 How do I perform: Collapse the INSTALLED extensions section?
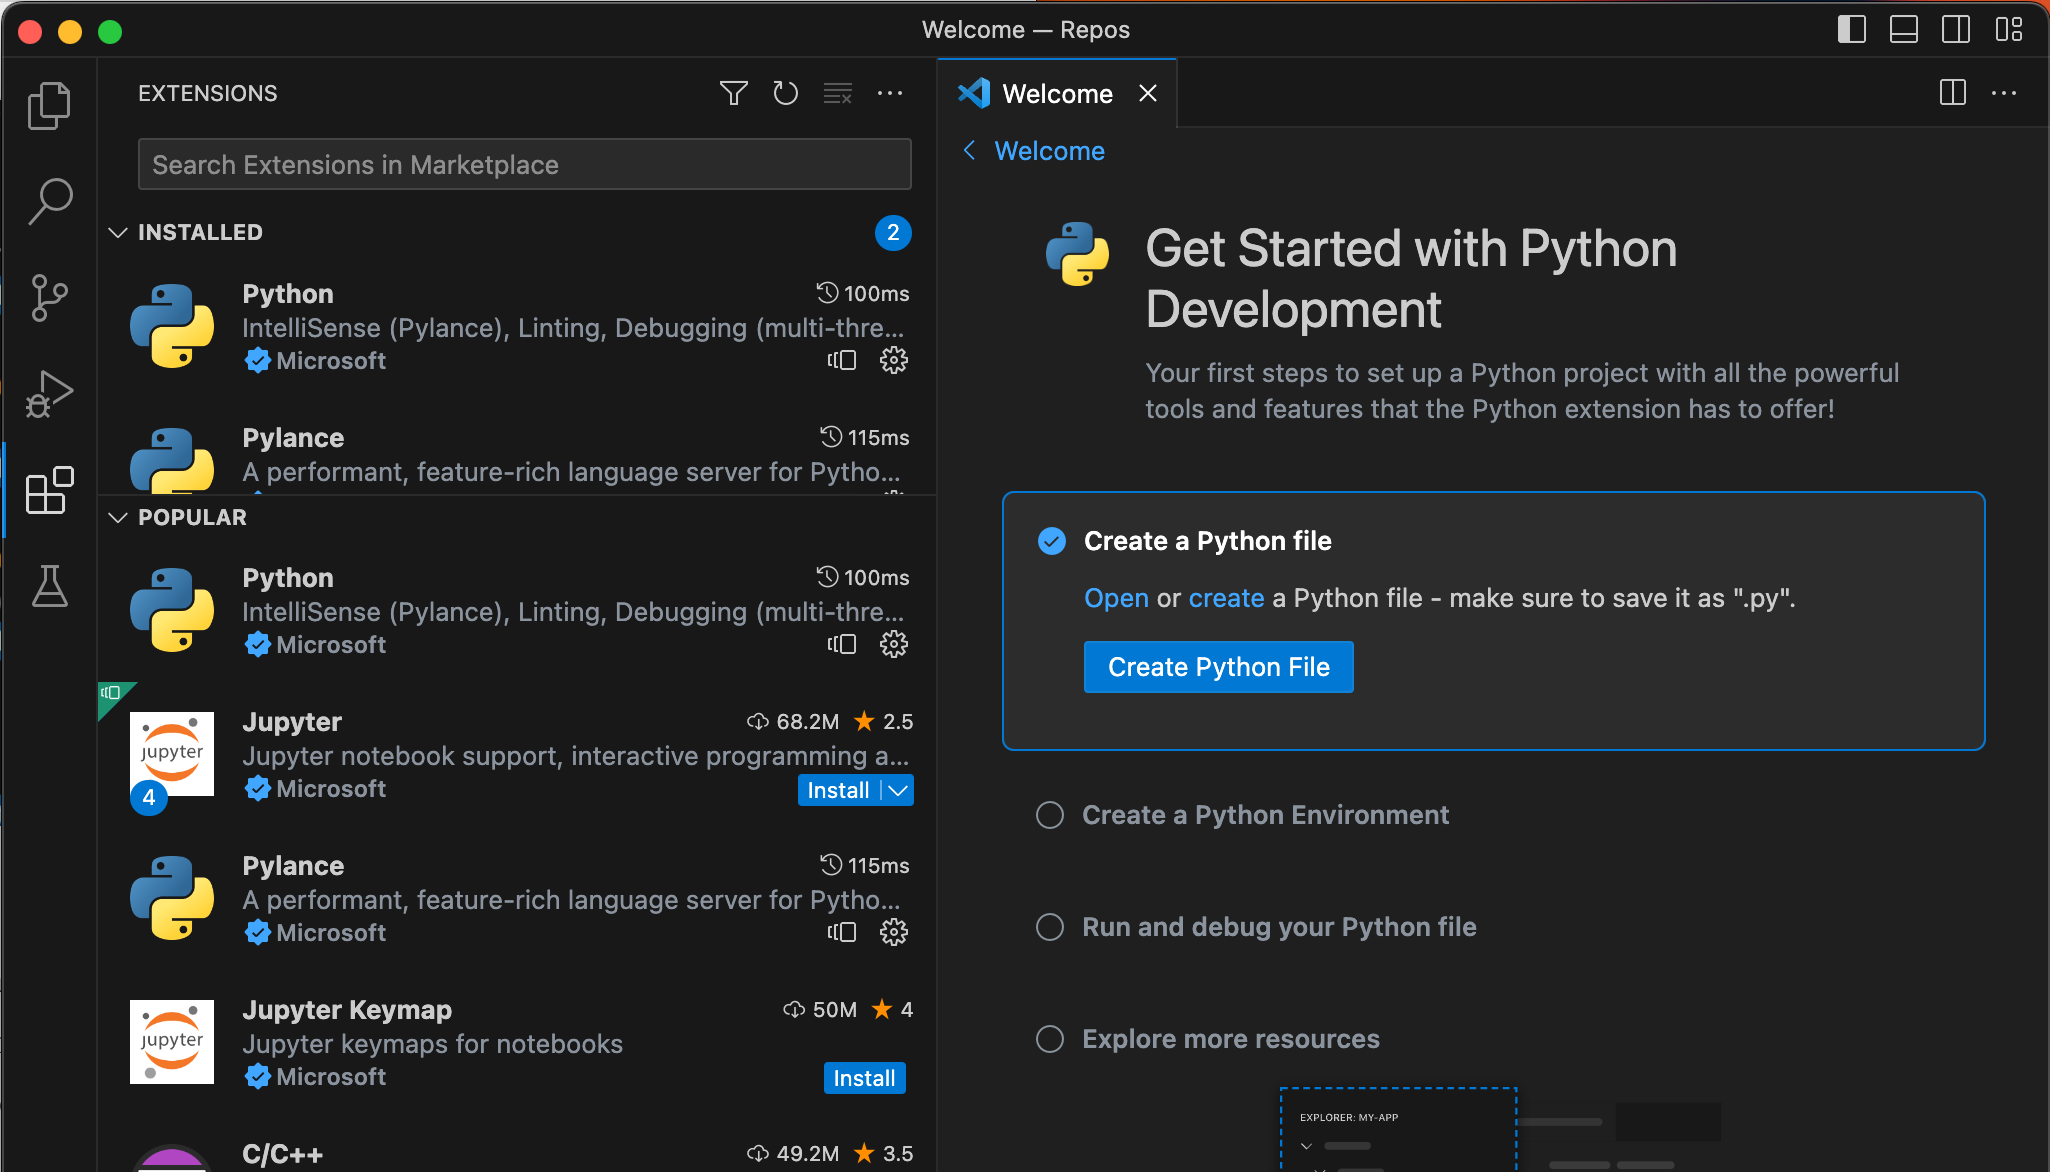tap(118, 232)
